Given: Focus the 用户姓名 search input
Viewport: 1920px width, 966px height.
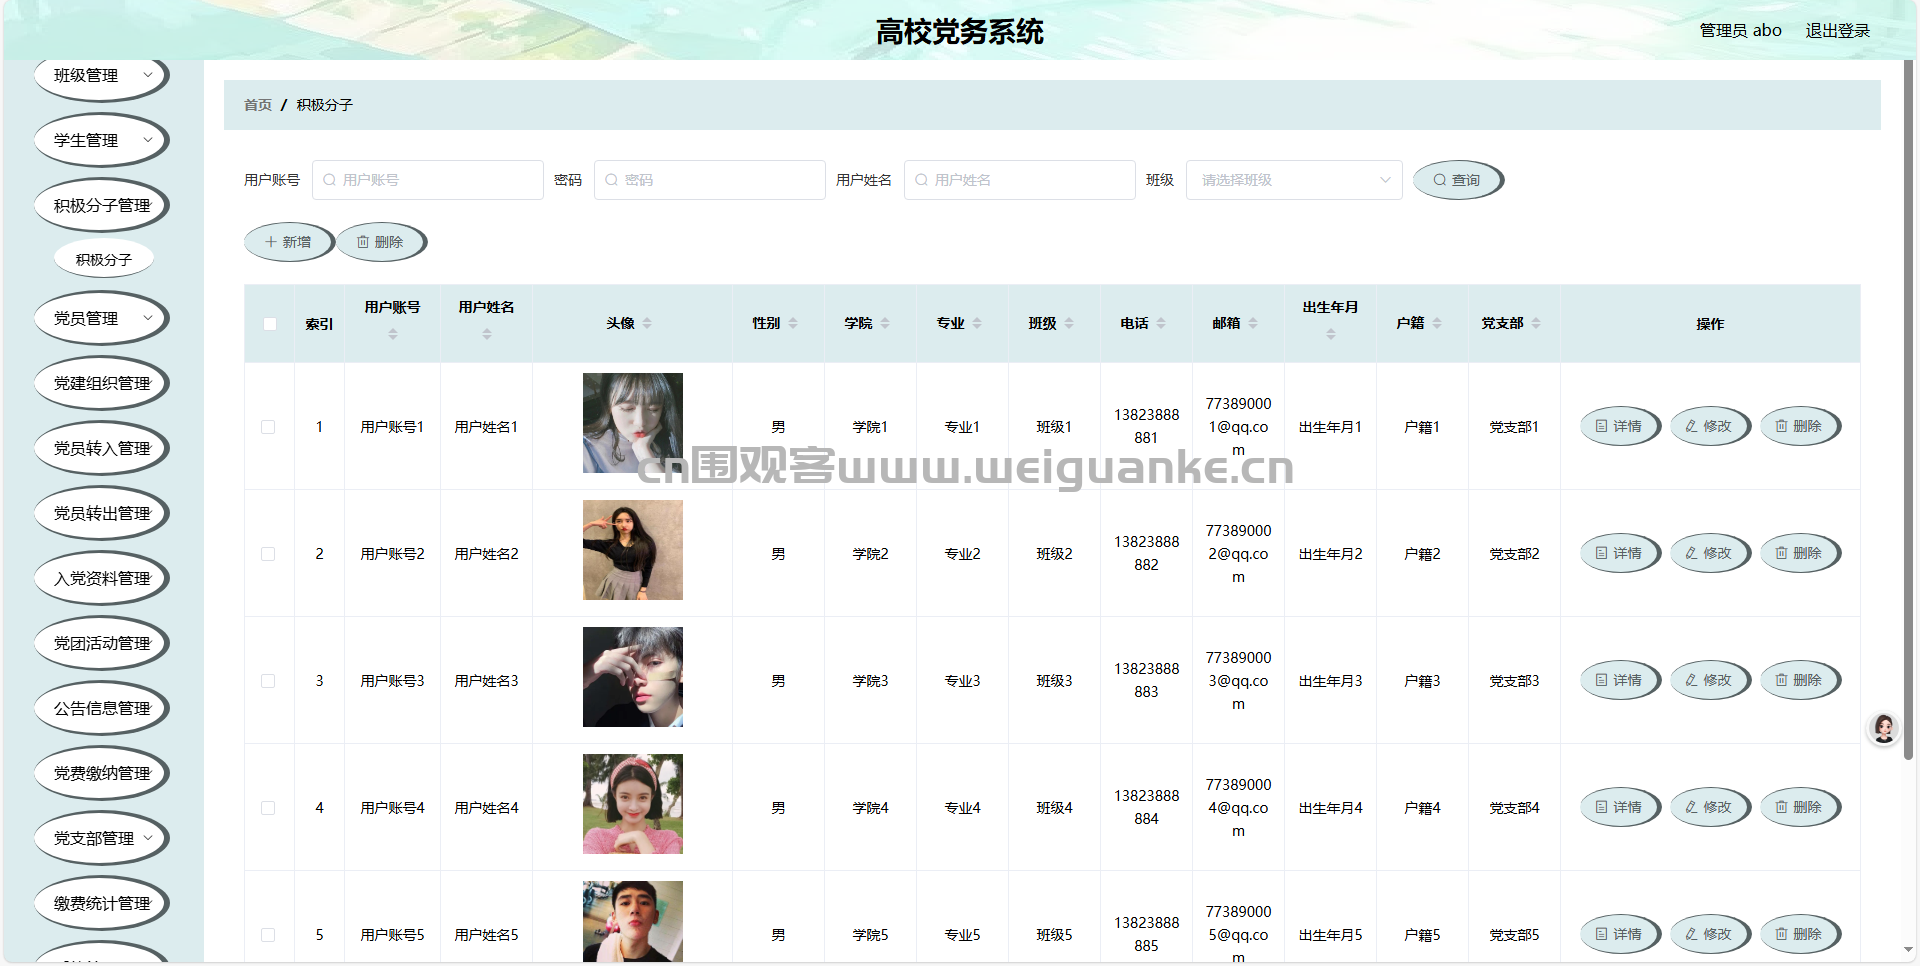Looking at the screenshot, I should 1020,180.
